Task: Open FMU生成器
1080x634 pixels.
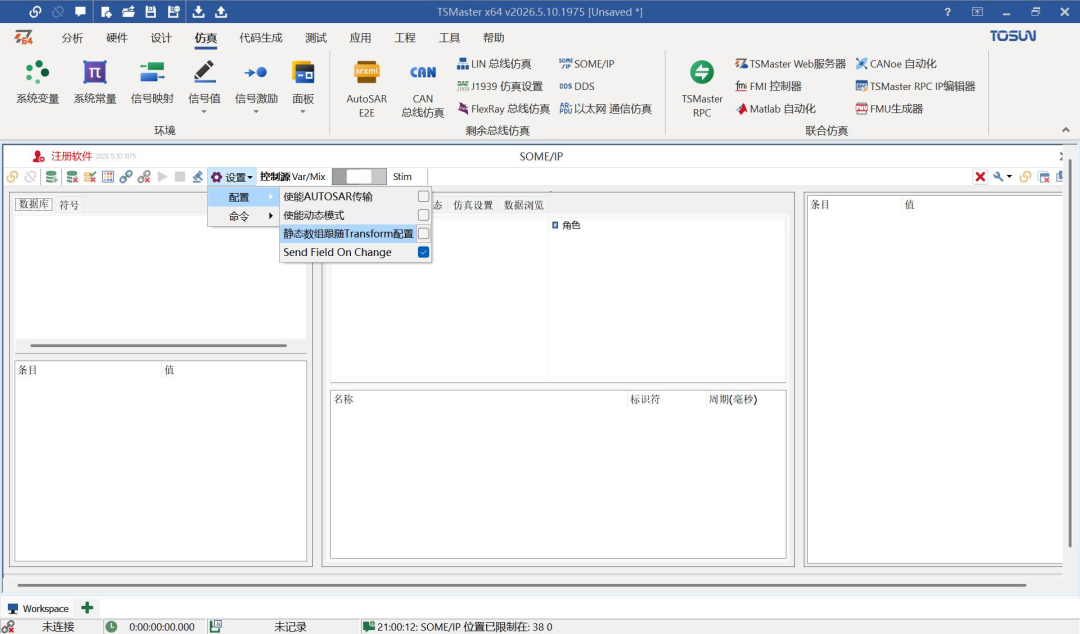Action: 889,109
